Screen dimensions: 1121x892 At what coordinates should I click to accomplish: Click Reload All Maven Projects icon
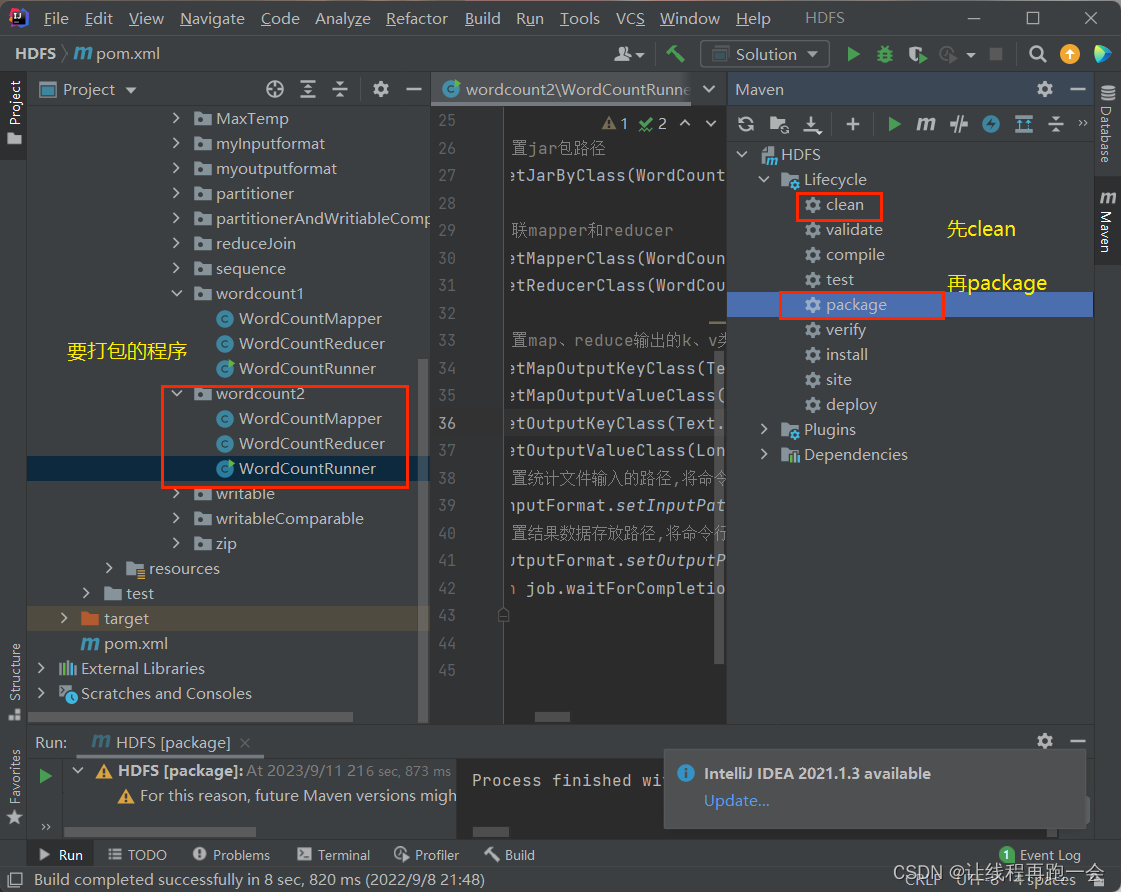(746, 124)
